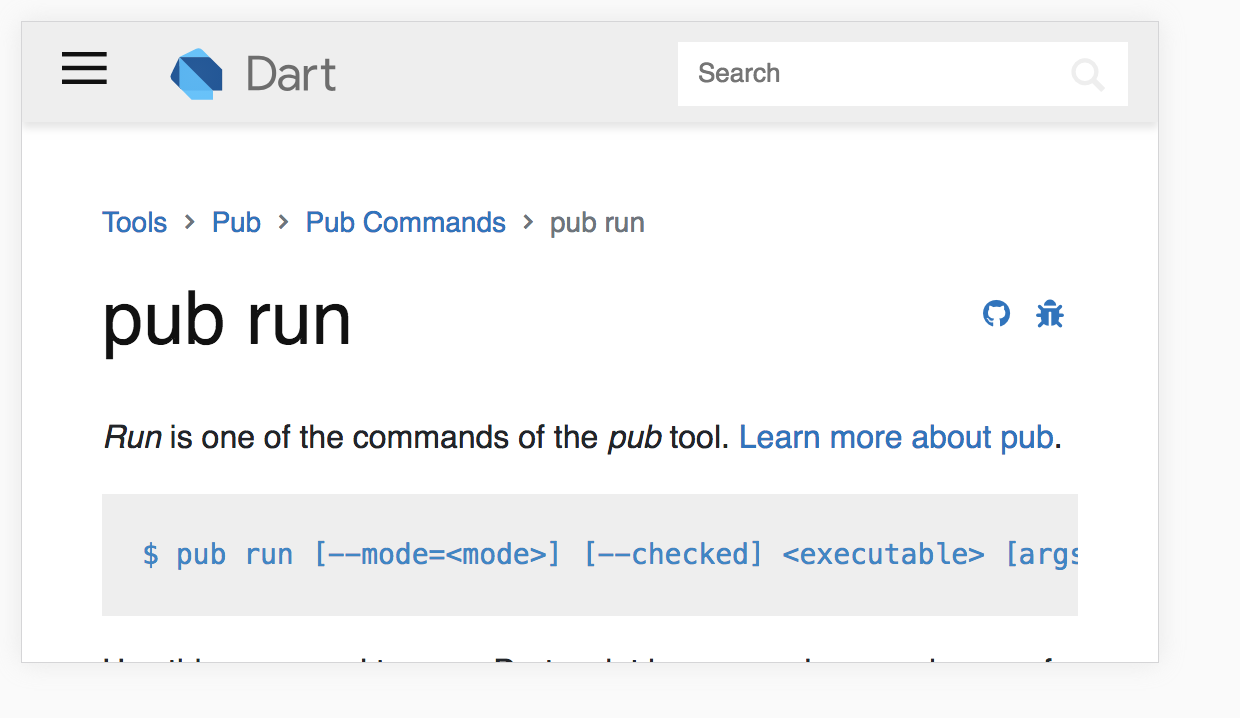The image size is (1240, 718).
Task: Click the search magnifier icon
Action: [1088, 73]
